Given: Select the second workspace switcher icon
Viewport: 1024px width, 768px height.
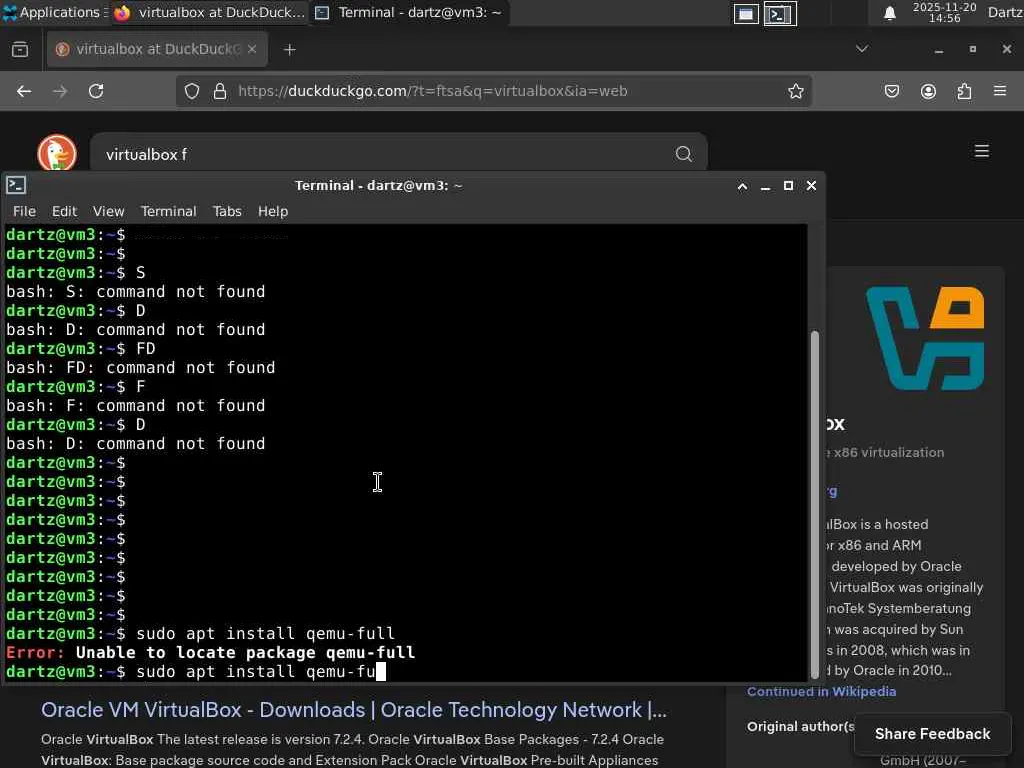Looking at the screenshot, I should click(780, 13).
